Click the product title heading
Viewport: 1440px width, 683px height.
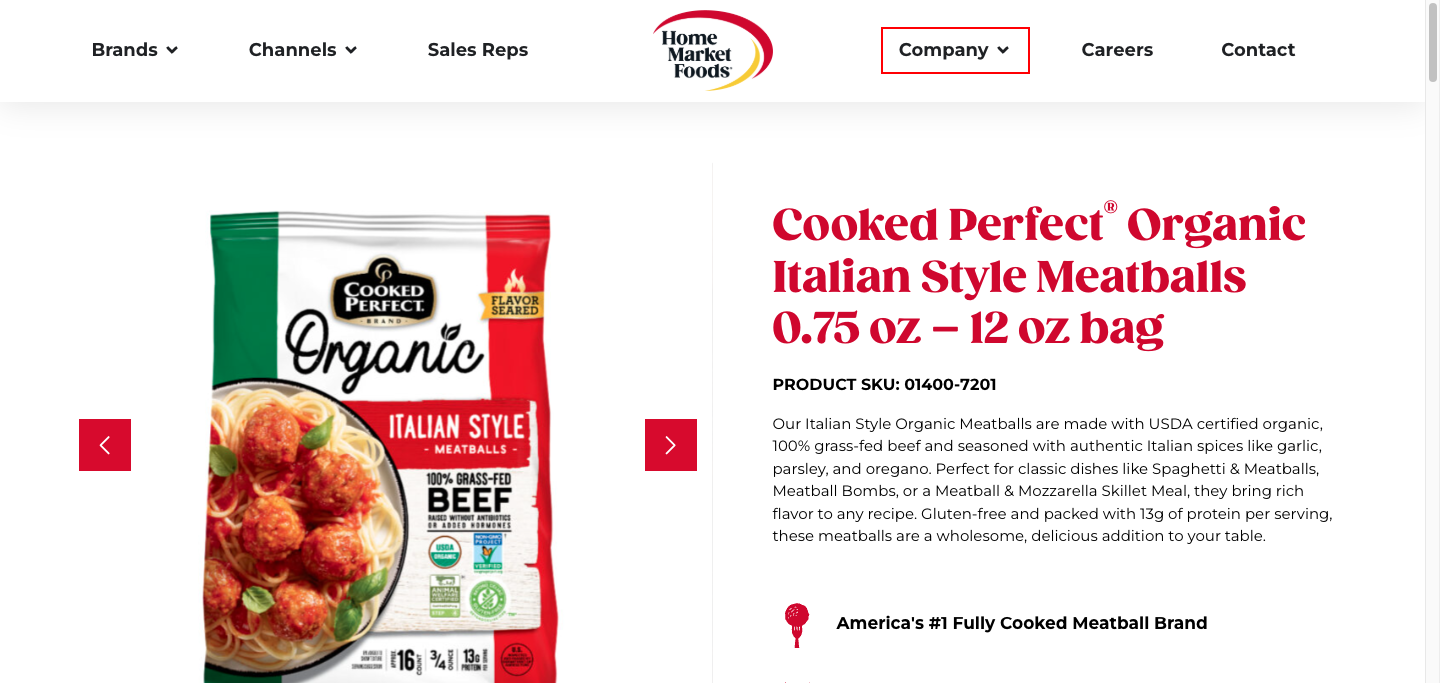(1039, 276)
